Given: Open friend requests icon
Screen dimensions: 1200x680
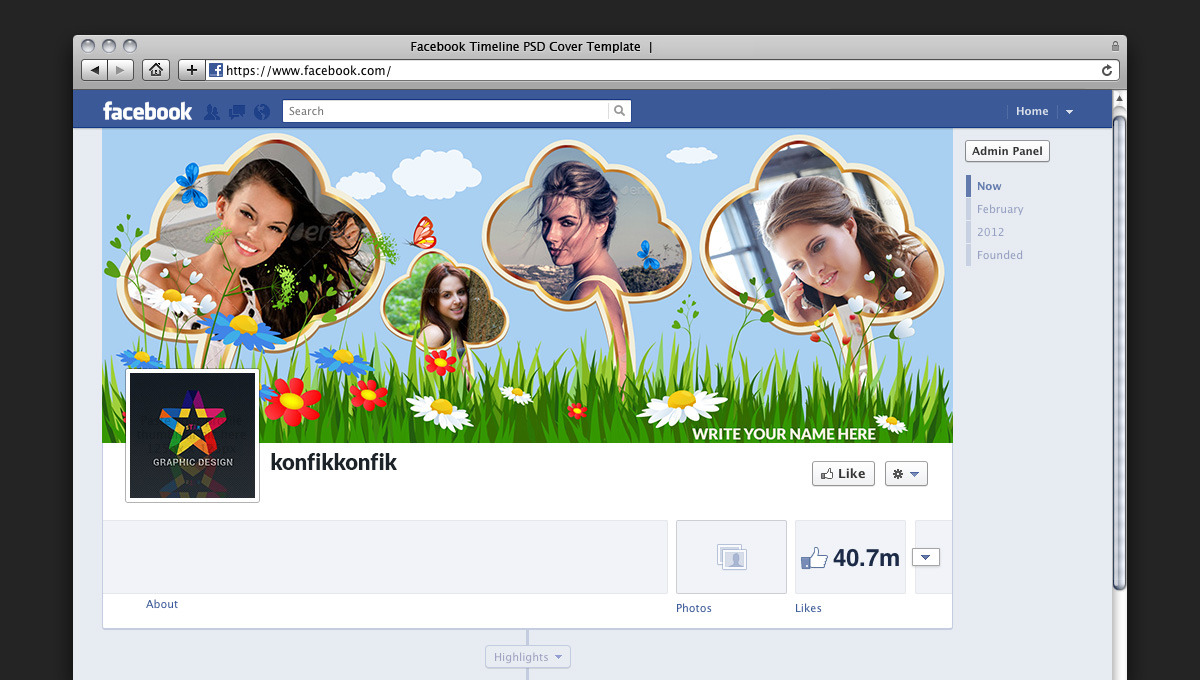Looking at the screenshot, I should pyautogui.click(x=212, y=112).
